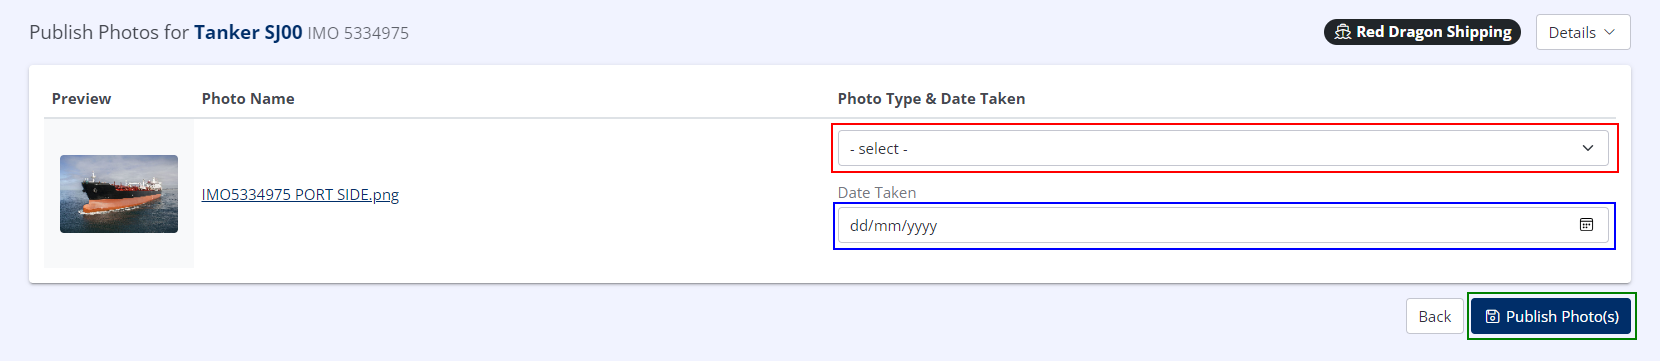Screen dimensions: 1660x361
Task: Click the save icon on the Publish Photo(s) button
Action: [1492, 316]
